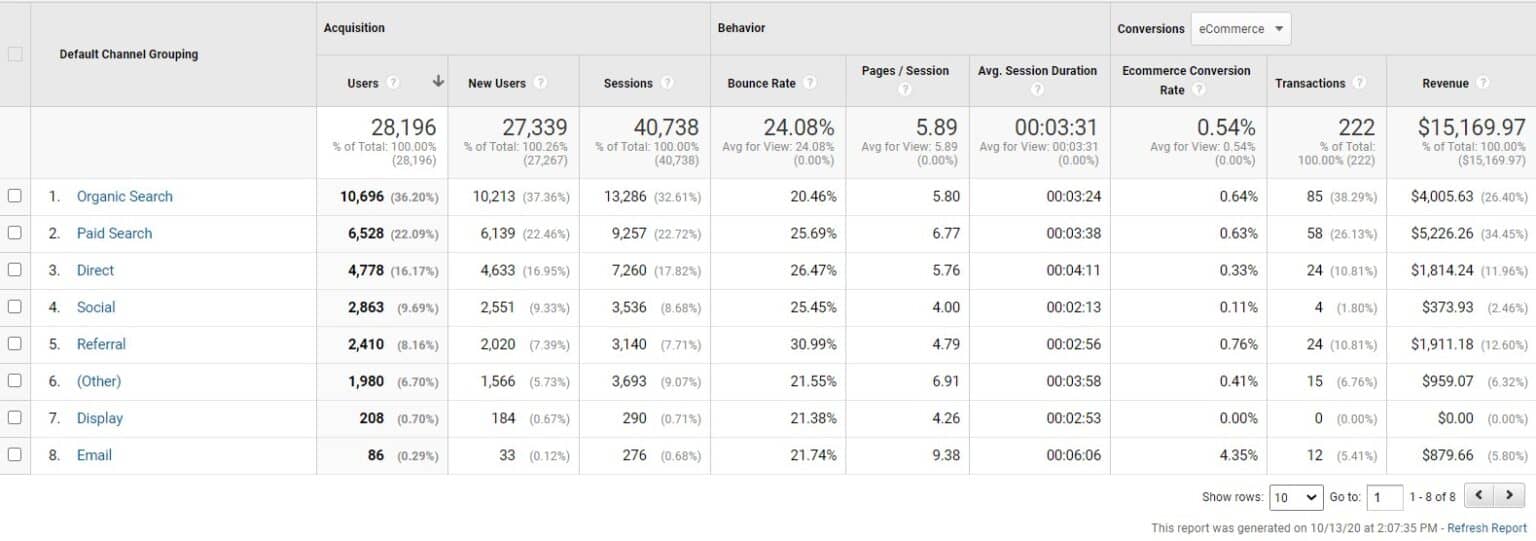Click the Transactions help icon
Image resolution: width=1536 pixels, height=541 pixels.
[1359, 83]
